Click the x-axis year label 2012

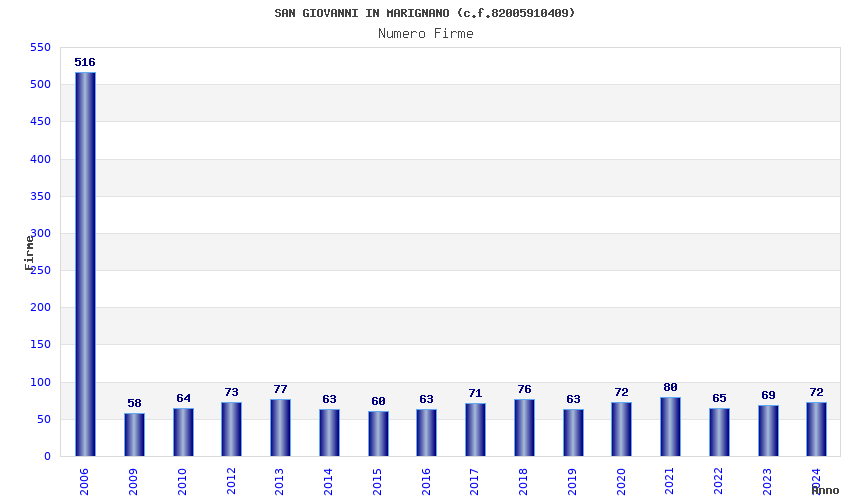pos(231,482)
